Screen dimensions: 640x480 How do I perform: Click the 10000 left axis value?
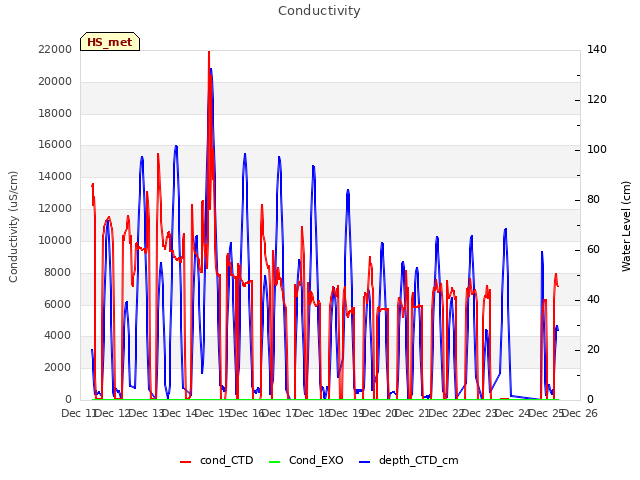[x=55, y=240]
